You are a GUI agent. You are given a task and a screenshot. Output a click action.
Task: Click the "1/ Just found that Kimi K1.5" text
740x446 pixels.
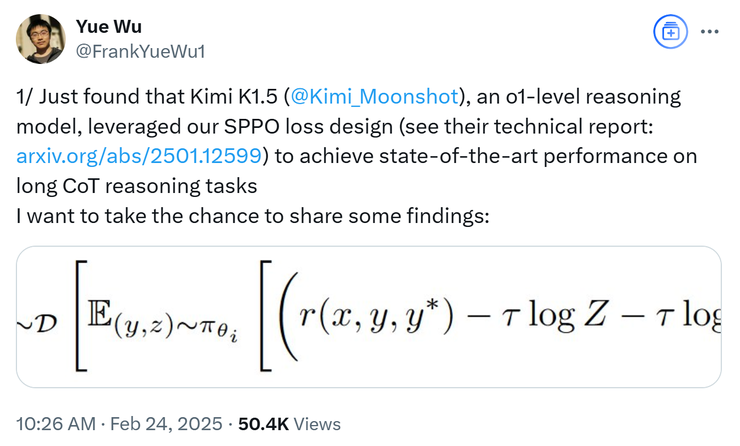point(148,98)
